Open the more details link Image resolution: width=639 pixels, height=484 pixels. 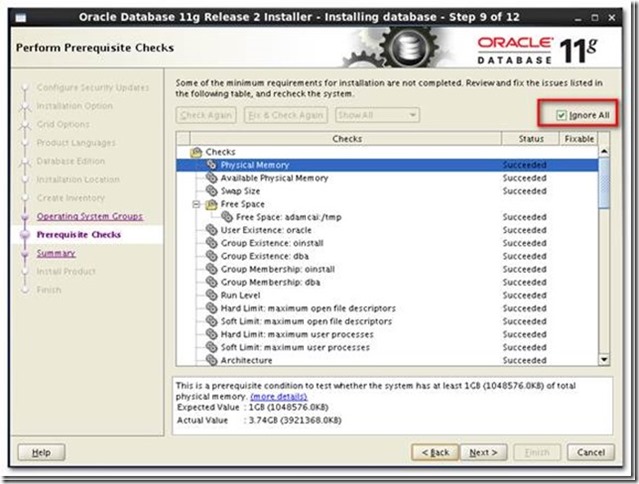pyautogui.click(x=279, y=396)
